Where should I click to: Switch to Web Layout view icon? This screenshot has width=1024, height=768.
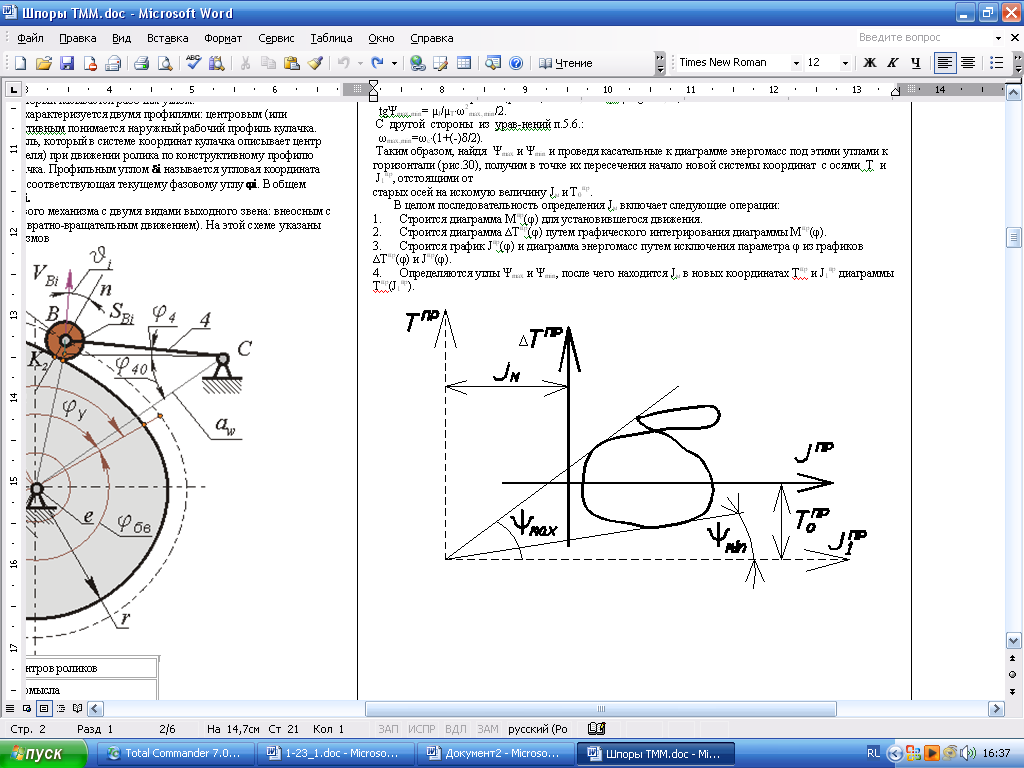click(x=27, y=709)
